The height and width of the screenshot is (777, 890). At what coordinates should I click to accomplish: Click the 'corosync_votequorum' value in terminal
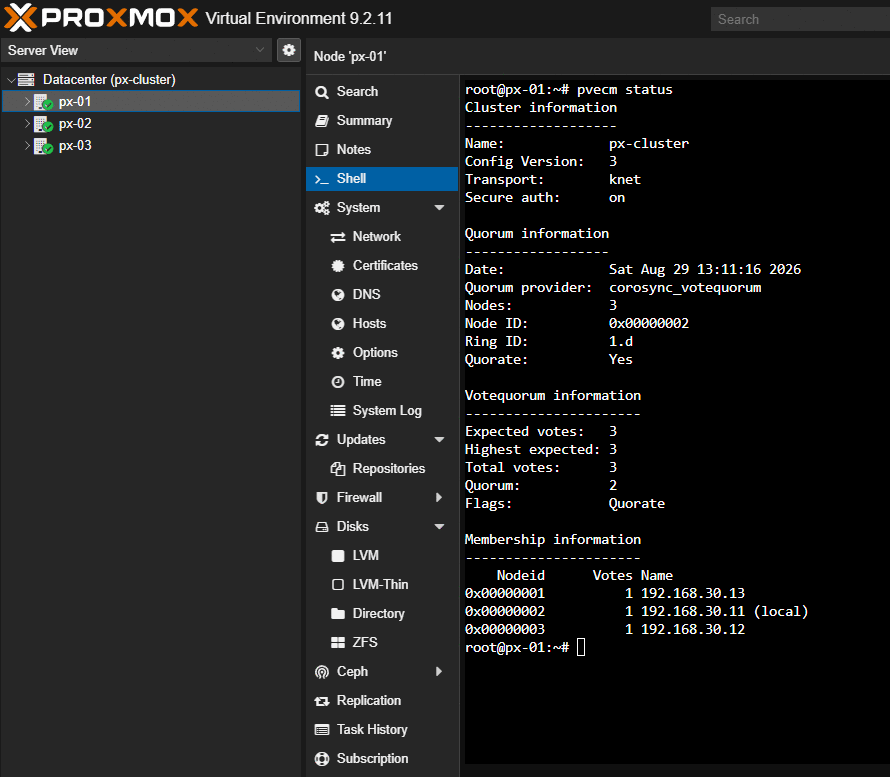click(685, 288)
